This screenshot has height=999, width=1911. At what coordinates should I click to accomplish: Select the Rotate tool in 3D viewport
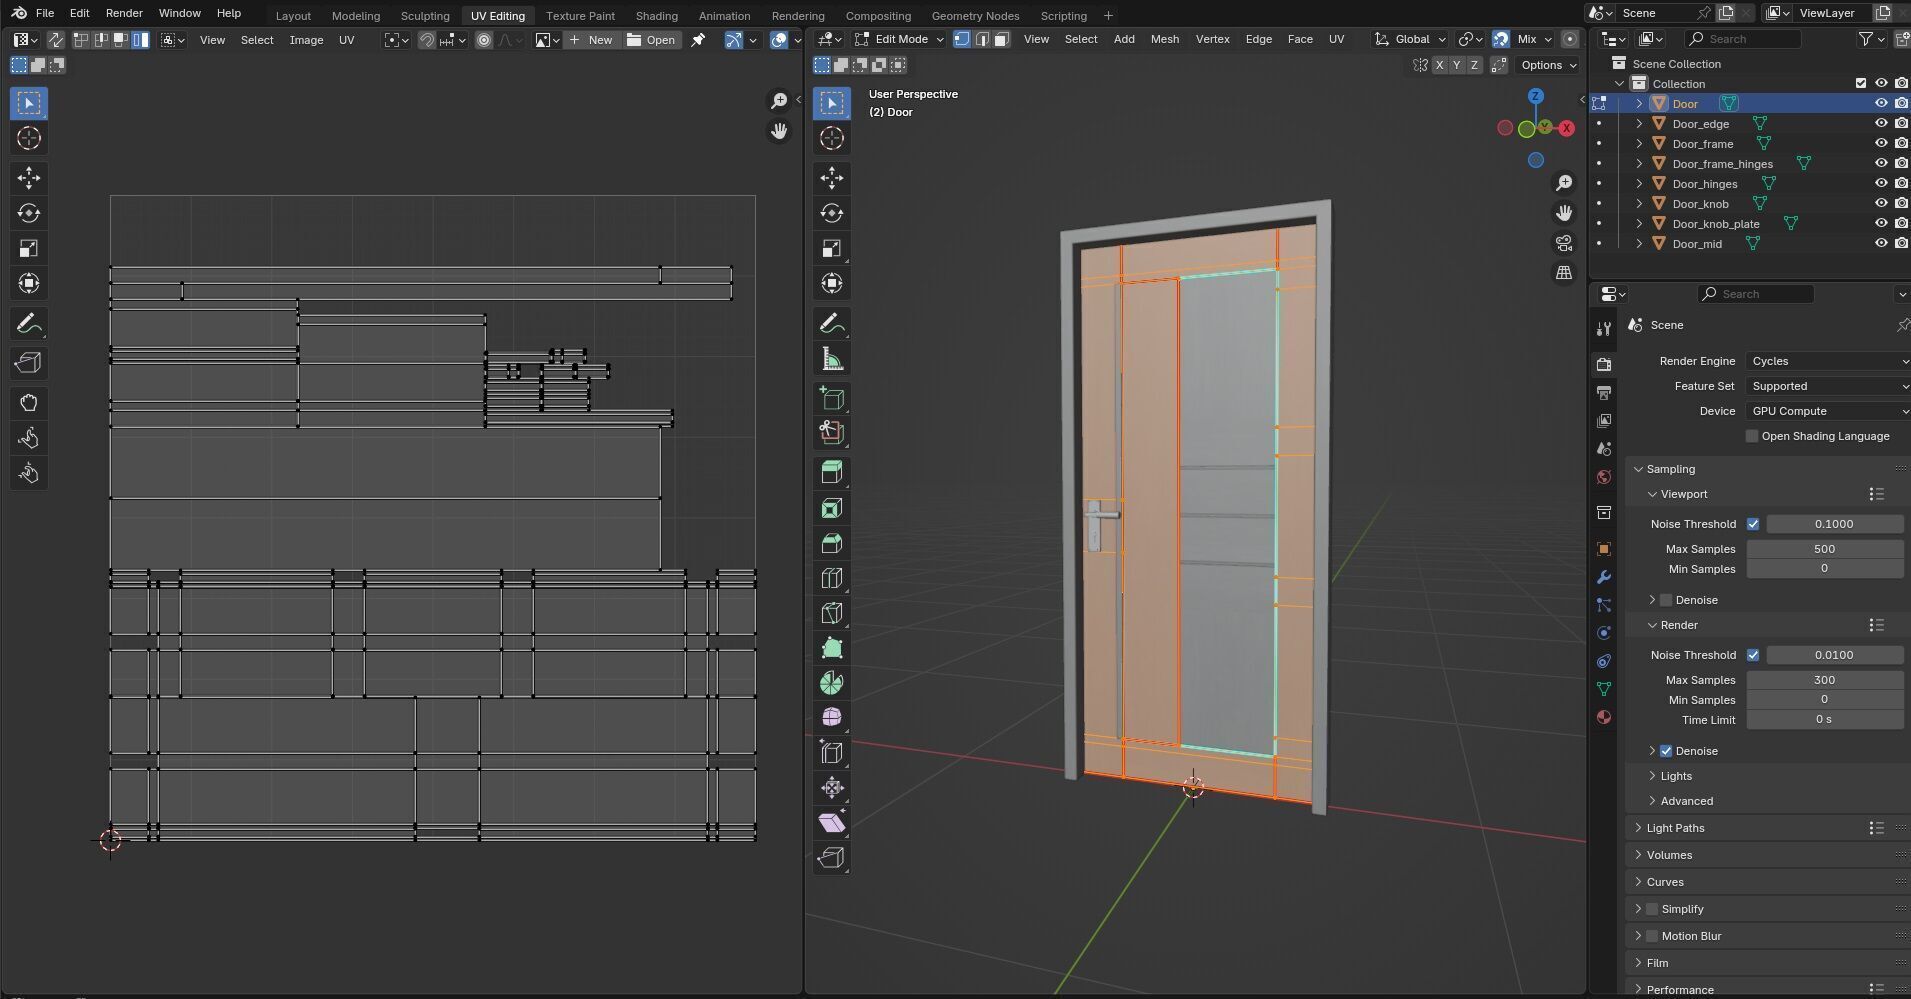[x=831, y=213]
